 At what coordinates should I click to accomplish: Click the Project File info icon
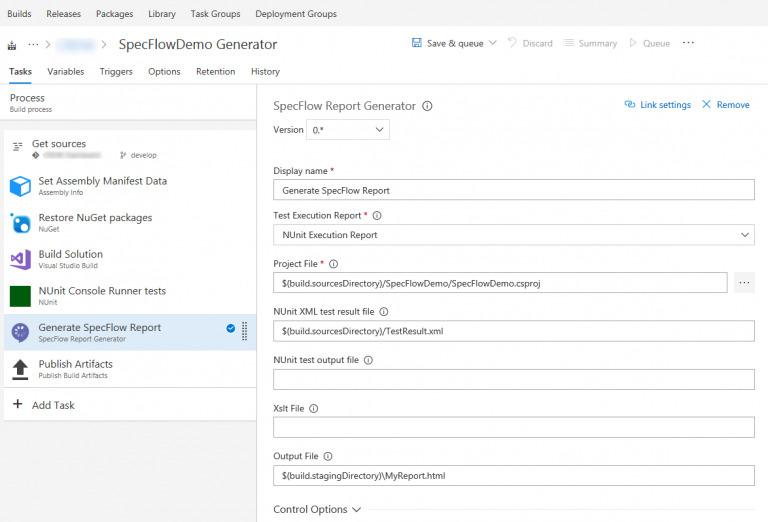[334, 264]
